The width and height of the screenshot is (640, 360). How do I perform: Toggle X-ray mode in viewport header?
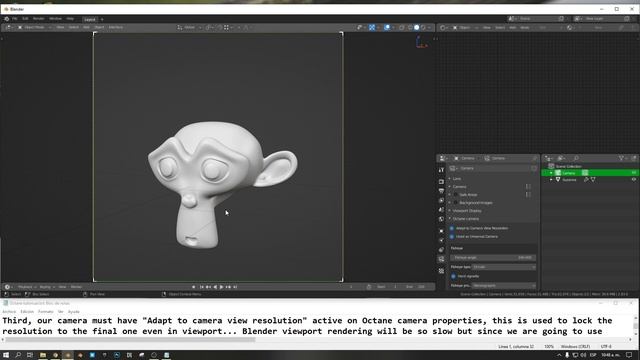[402, 27]
